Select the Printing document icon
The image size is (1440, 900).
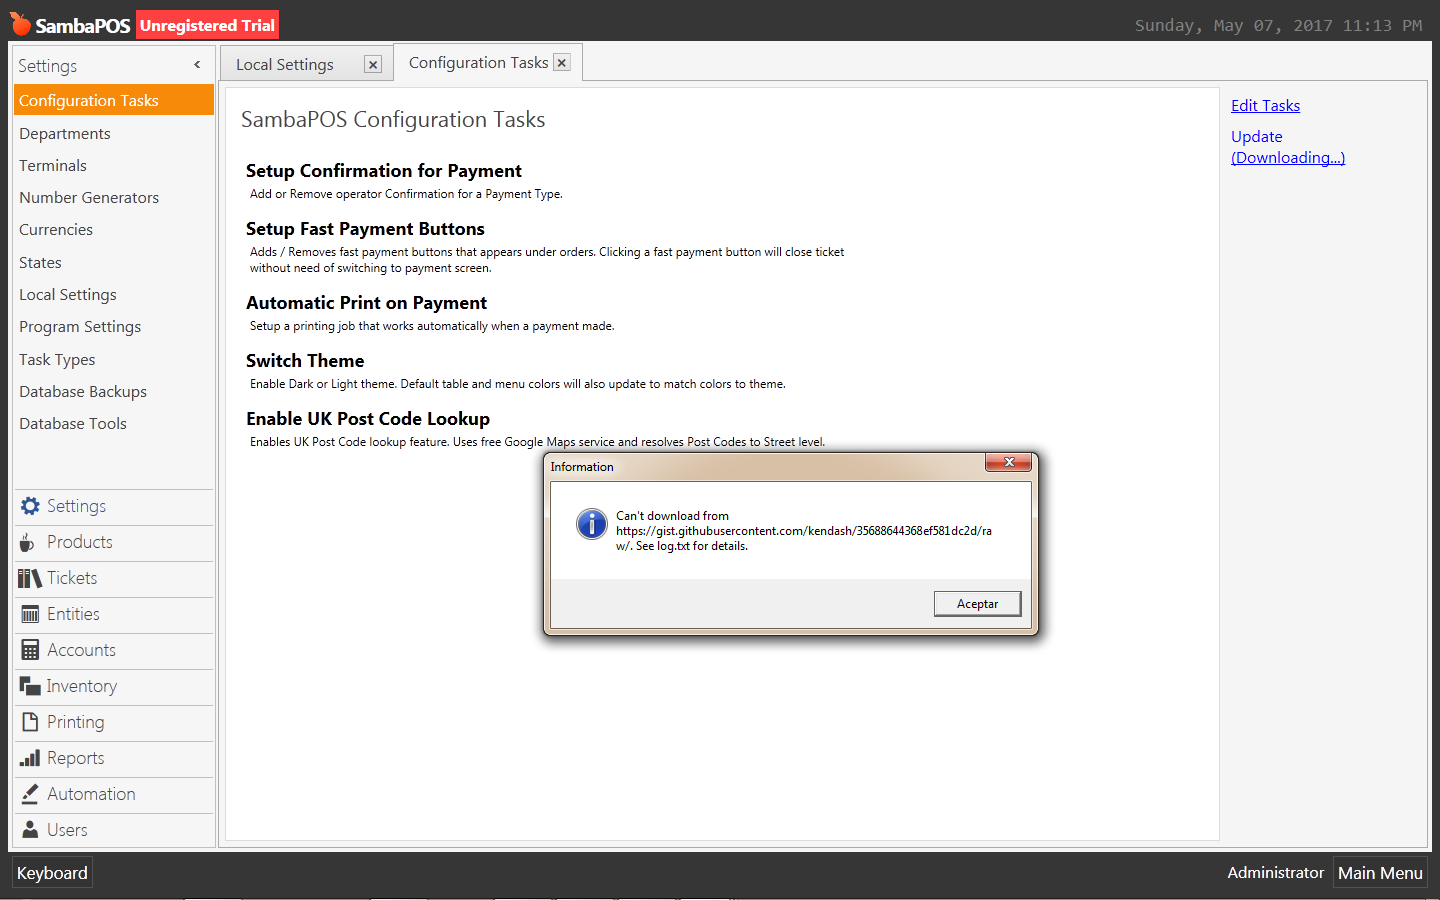(x=30, y=722)
